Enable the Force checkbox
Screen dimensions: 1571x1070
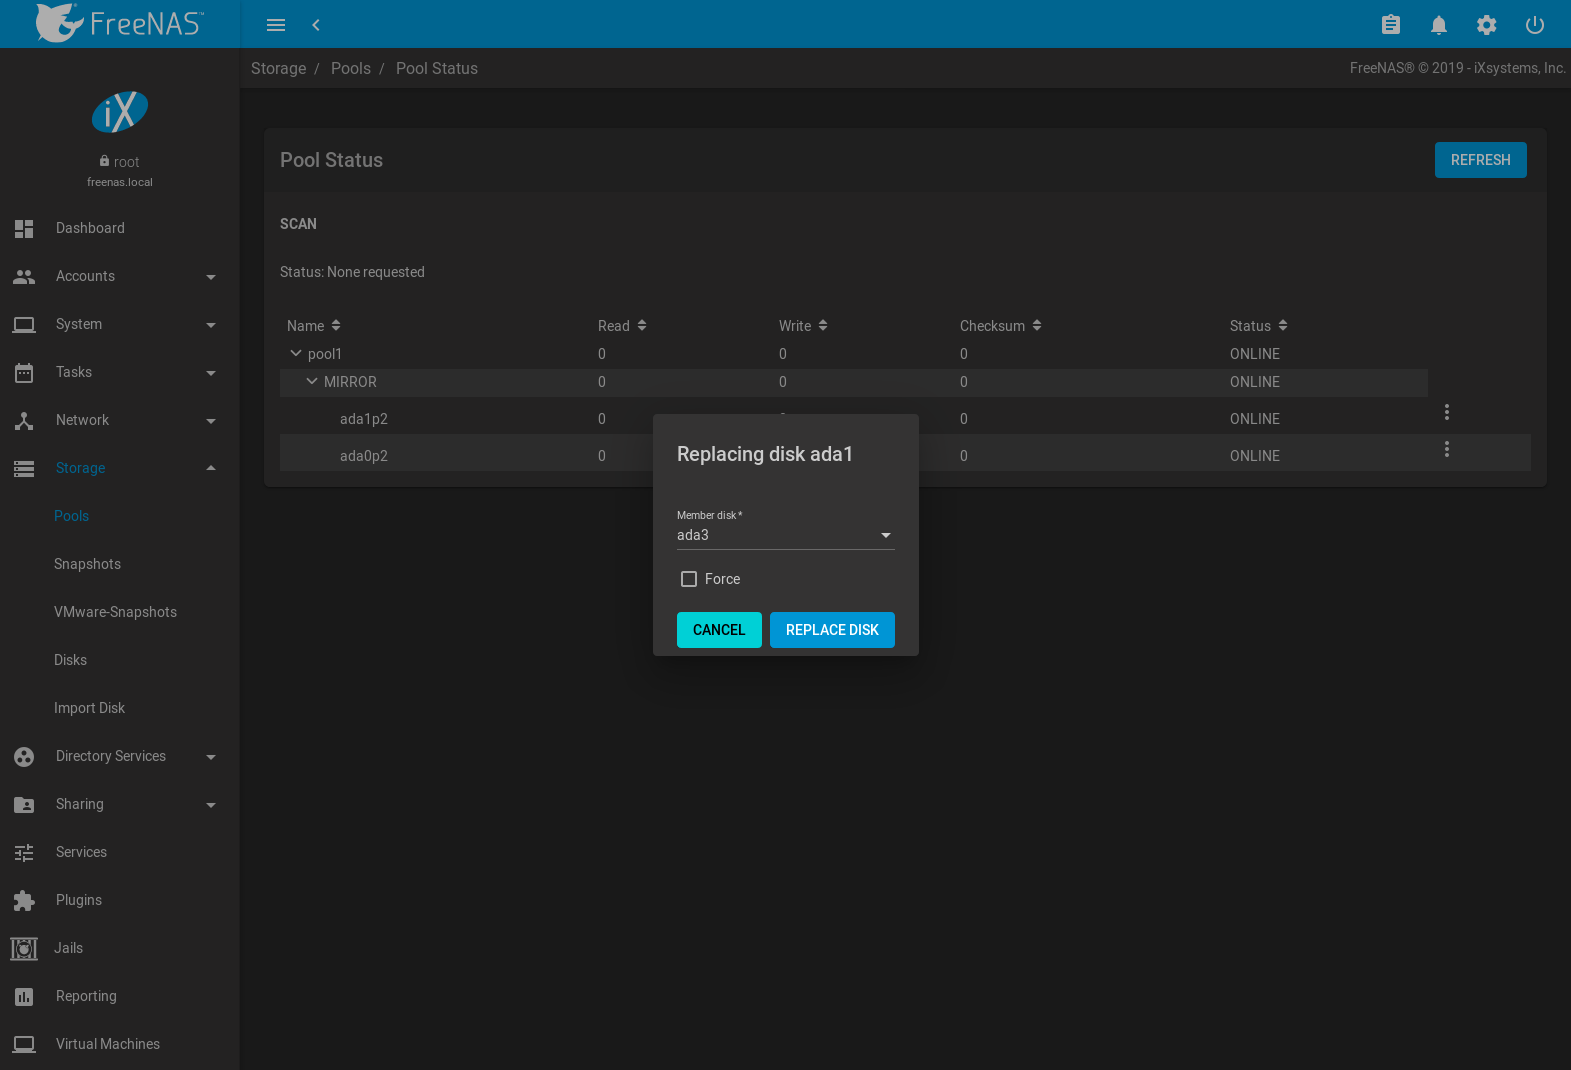coord(689,579)
